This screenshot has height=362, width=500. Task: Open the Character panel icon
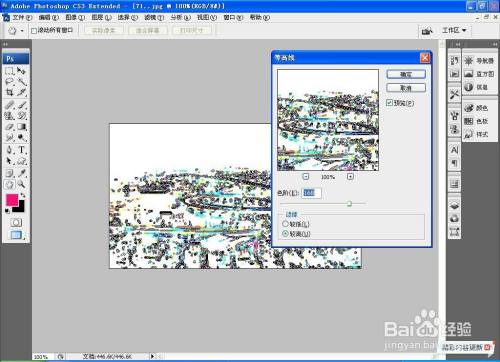coord(454,150)
